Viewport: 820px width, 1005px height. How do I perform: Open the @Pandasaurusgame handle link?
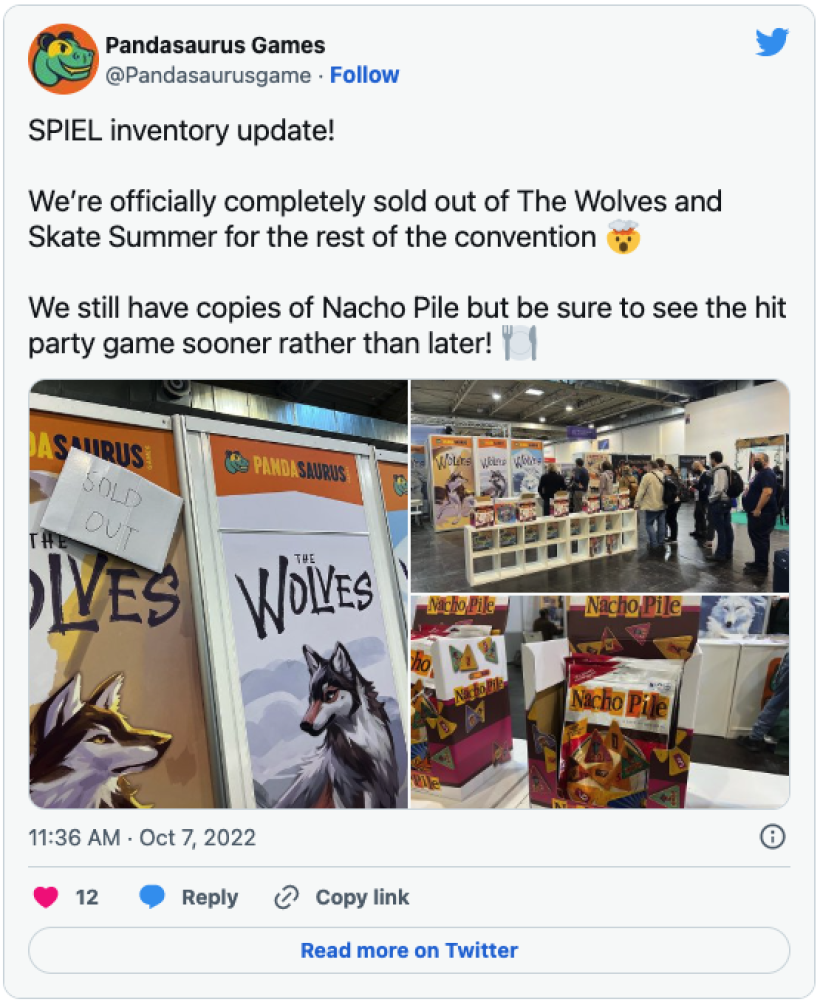coord(208,76)
